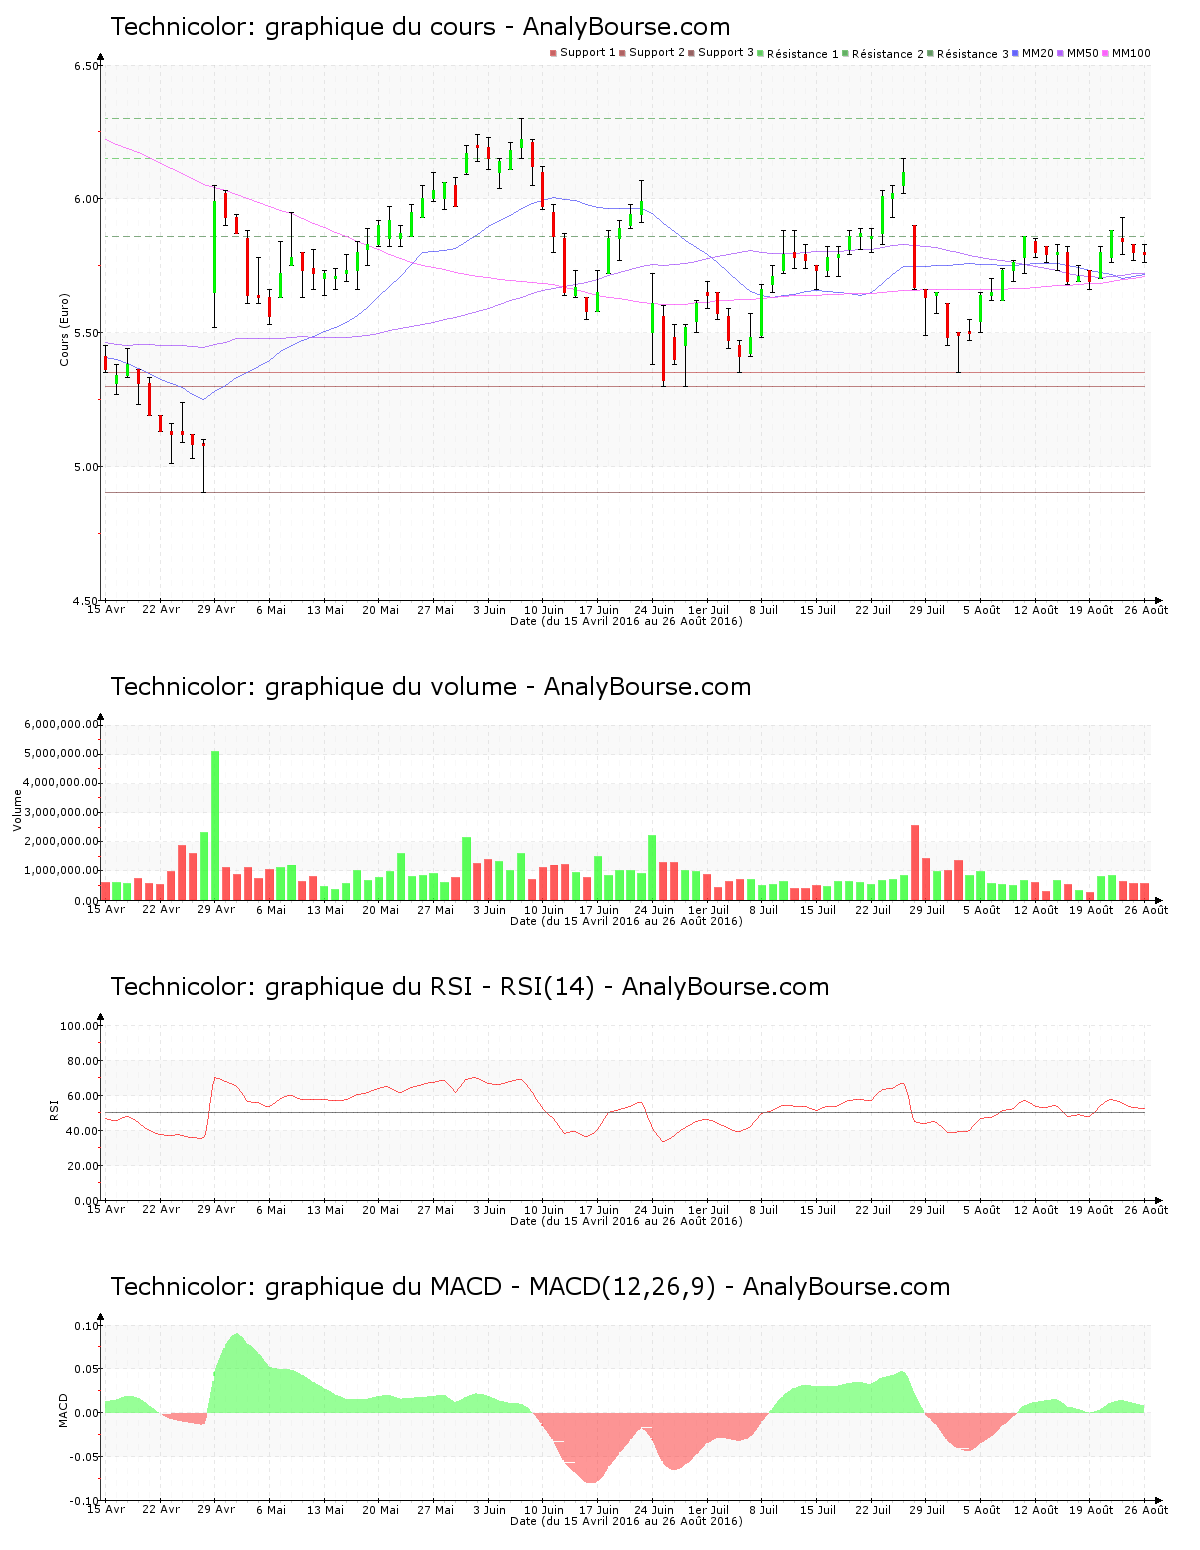The image size is (1200, 1550).
Task: Select the RSI(14) chart title
Action: coord(469,987)
